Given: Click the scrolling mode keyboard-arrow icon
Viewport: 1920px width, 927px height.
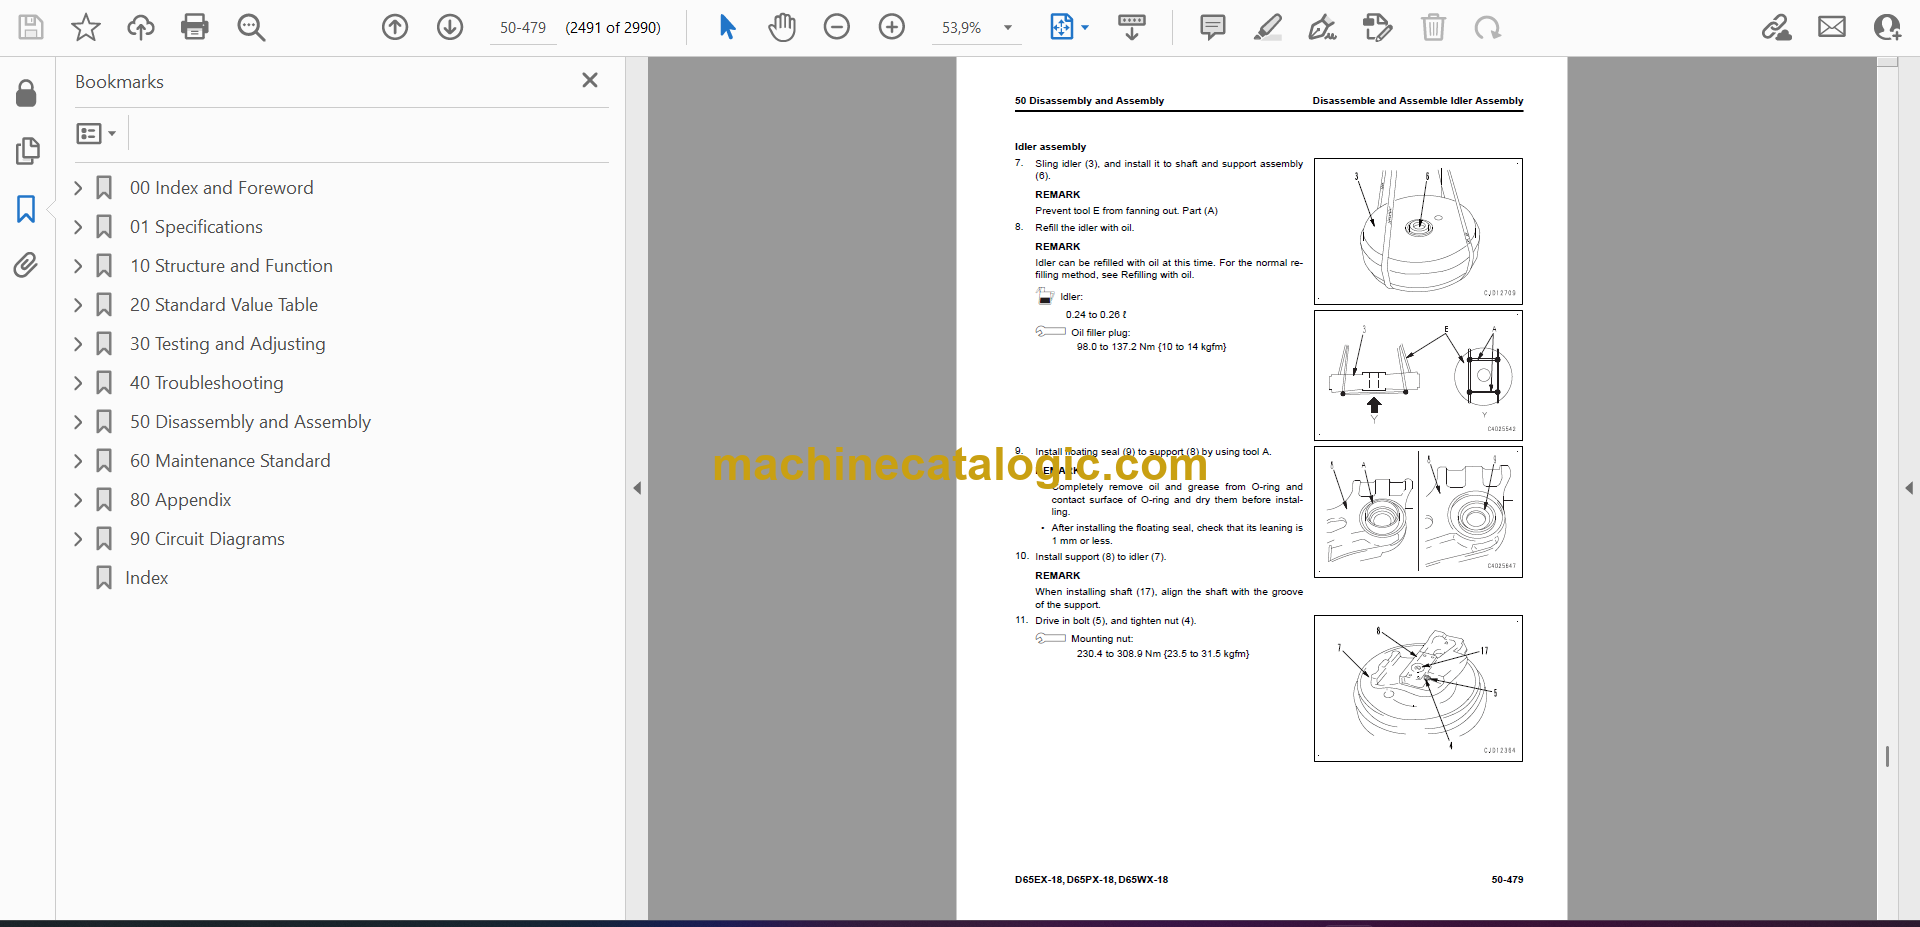Looking at the screenshot, I should click(x=1132, y=27).
